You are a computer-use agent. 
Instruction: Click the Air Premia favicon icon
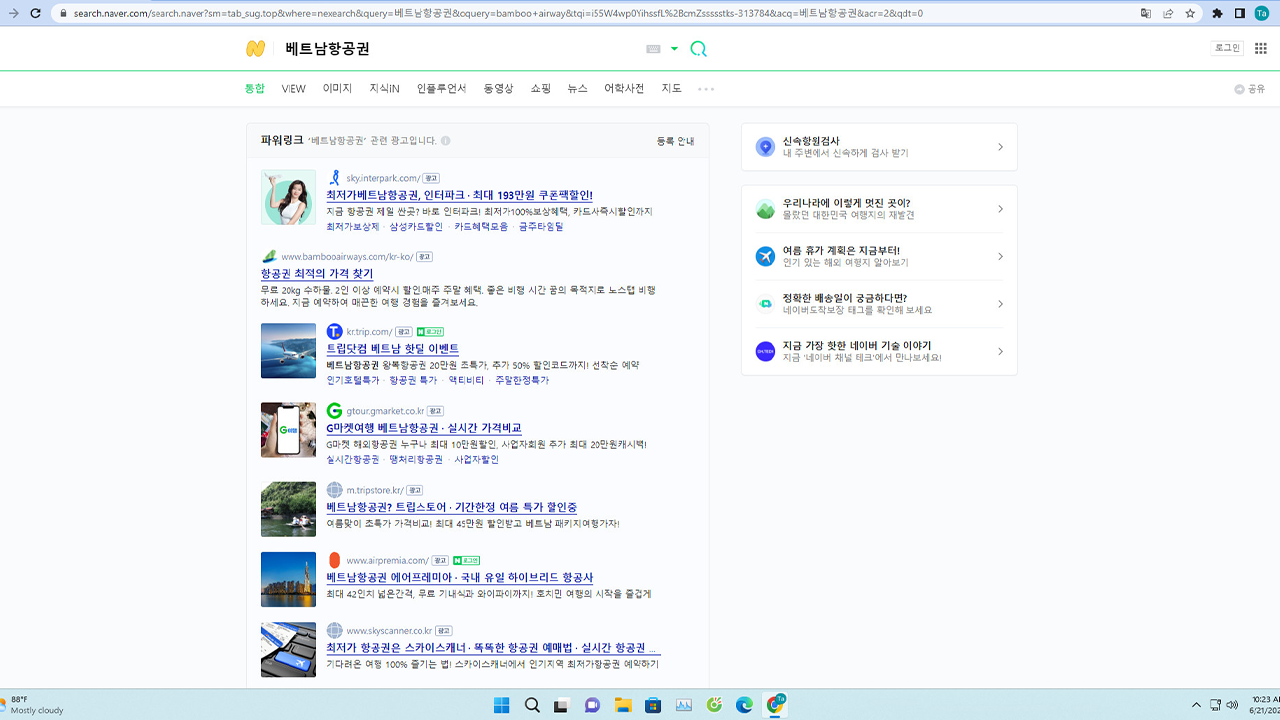pyautogui.click(x=335, y=560)
